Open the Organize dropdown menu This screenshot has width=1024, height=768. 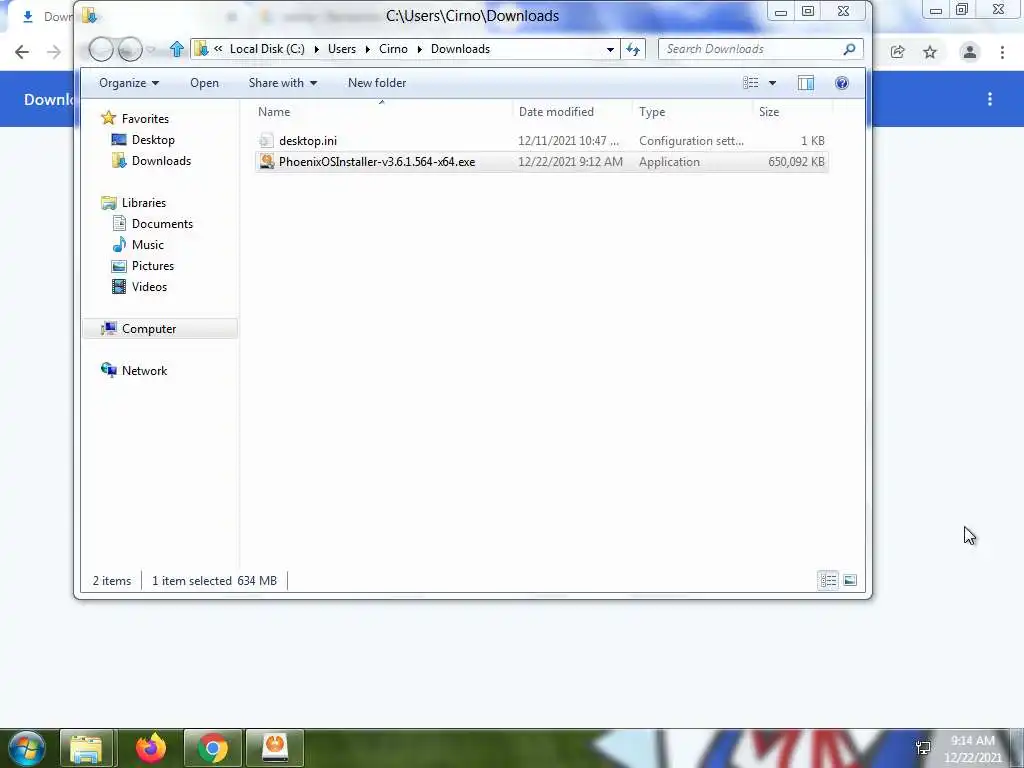click(129, 83)
